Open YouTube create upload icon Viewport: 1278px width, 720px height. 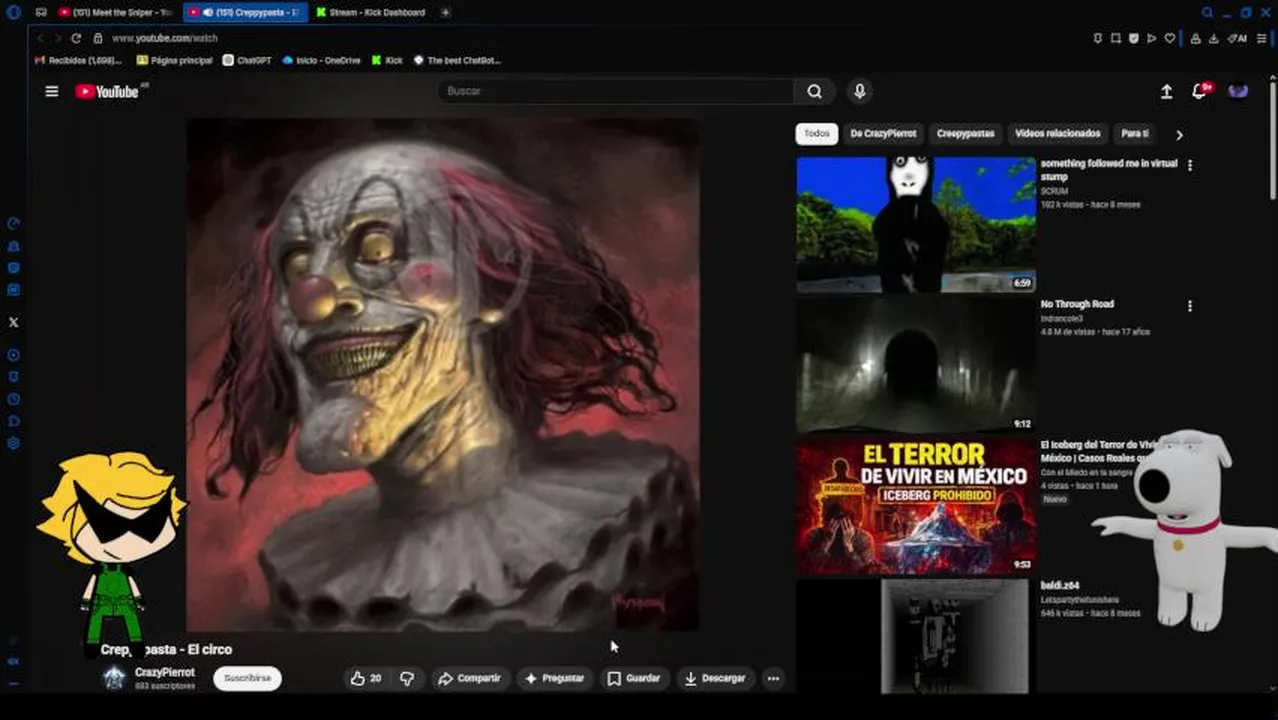[1166, 91]
